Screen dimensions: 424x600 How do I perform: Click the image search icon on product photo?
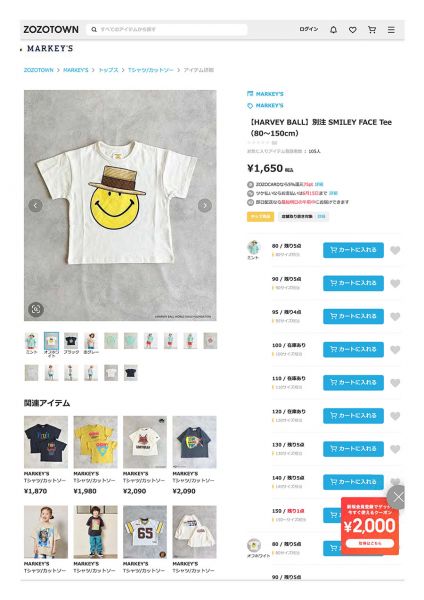(36, 309)
